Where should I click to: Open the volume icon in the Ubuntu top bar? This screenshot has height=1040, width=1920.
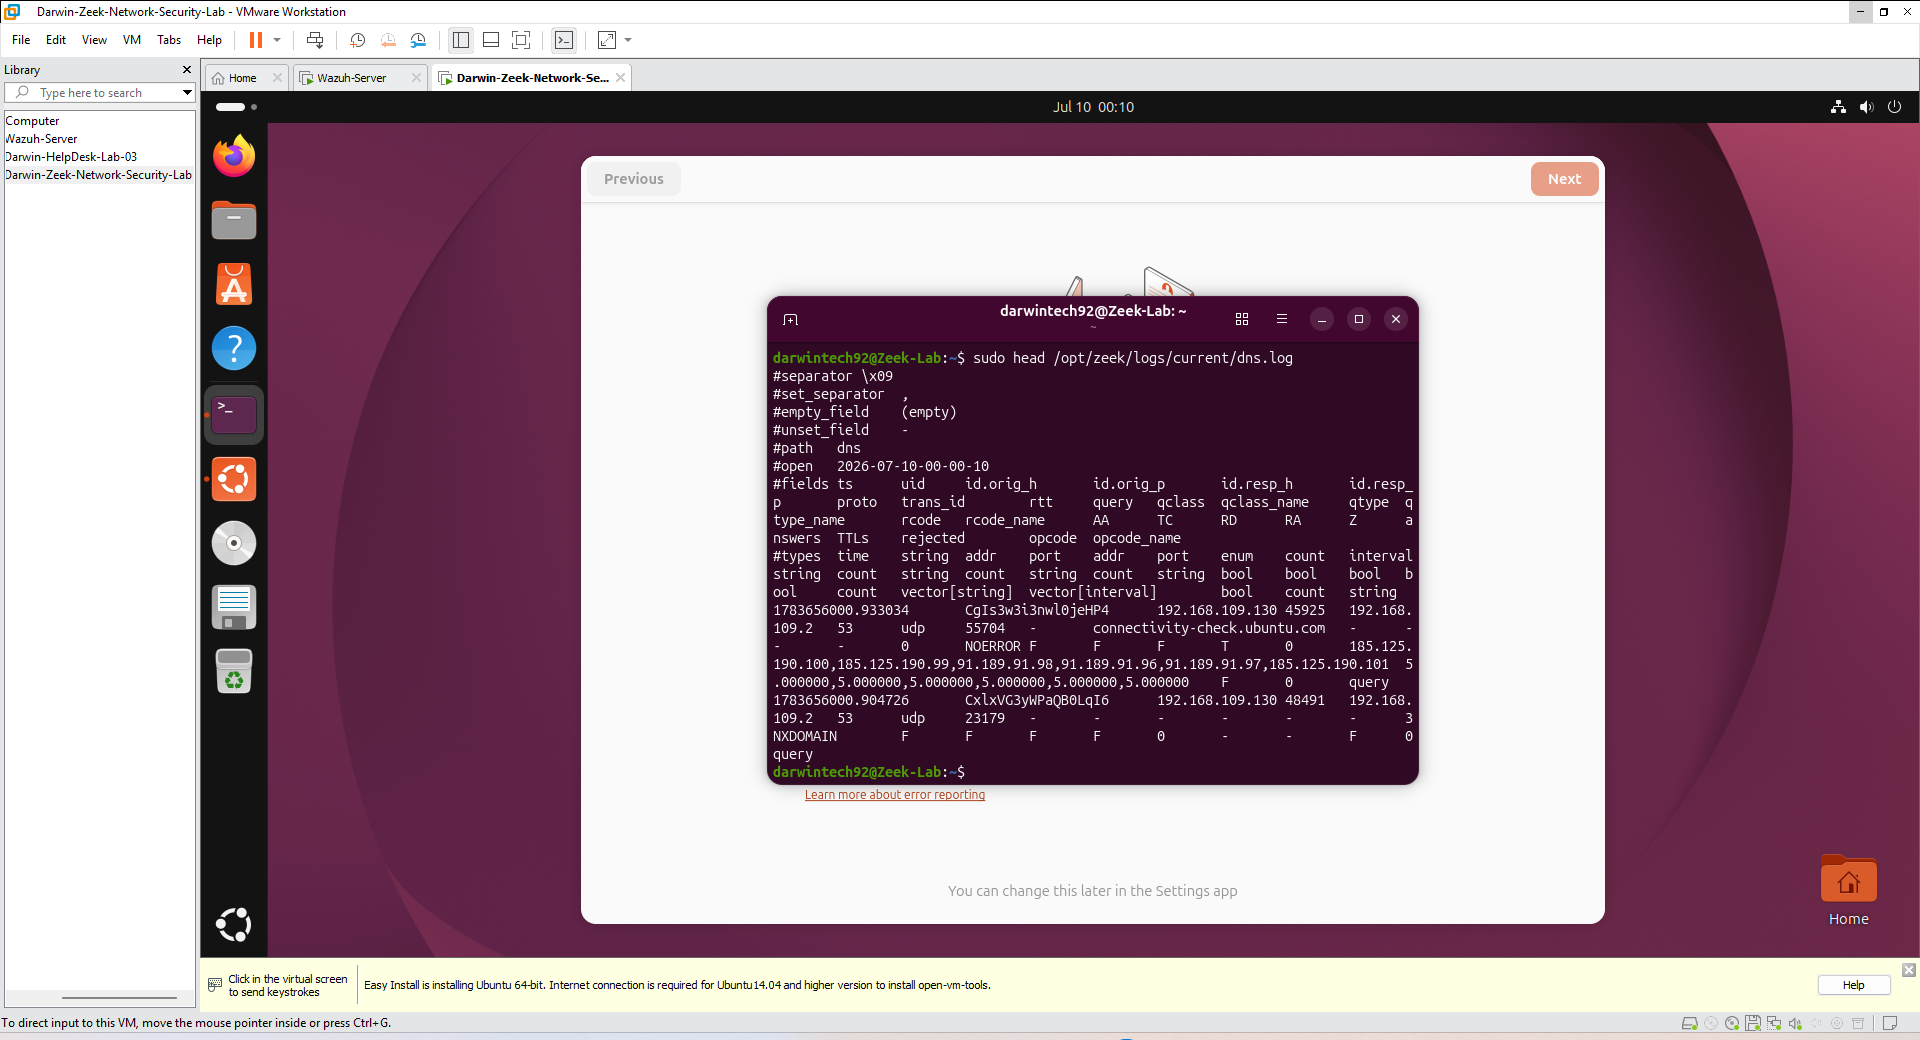tap(1866, 107)
